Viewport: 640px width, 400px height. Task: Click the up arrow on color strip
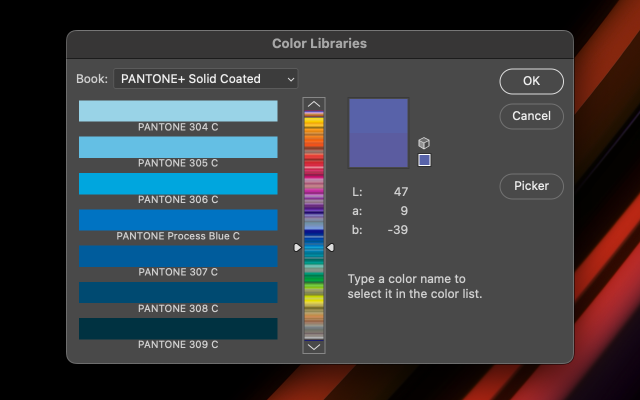(x=314, y=104)
